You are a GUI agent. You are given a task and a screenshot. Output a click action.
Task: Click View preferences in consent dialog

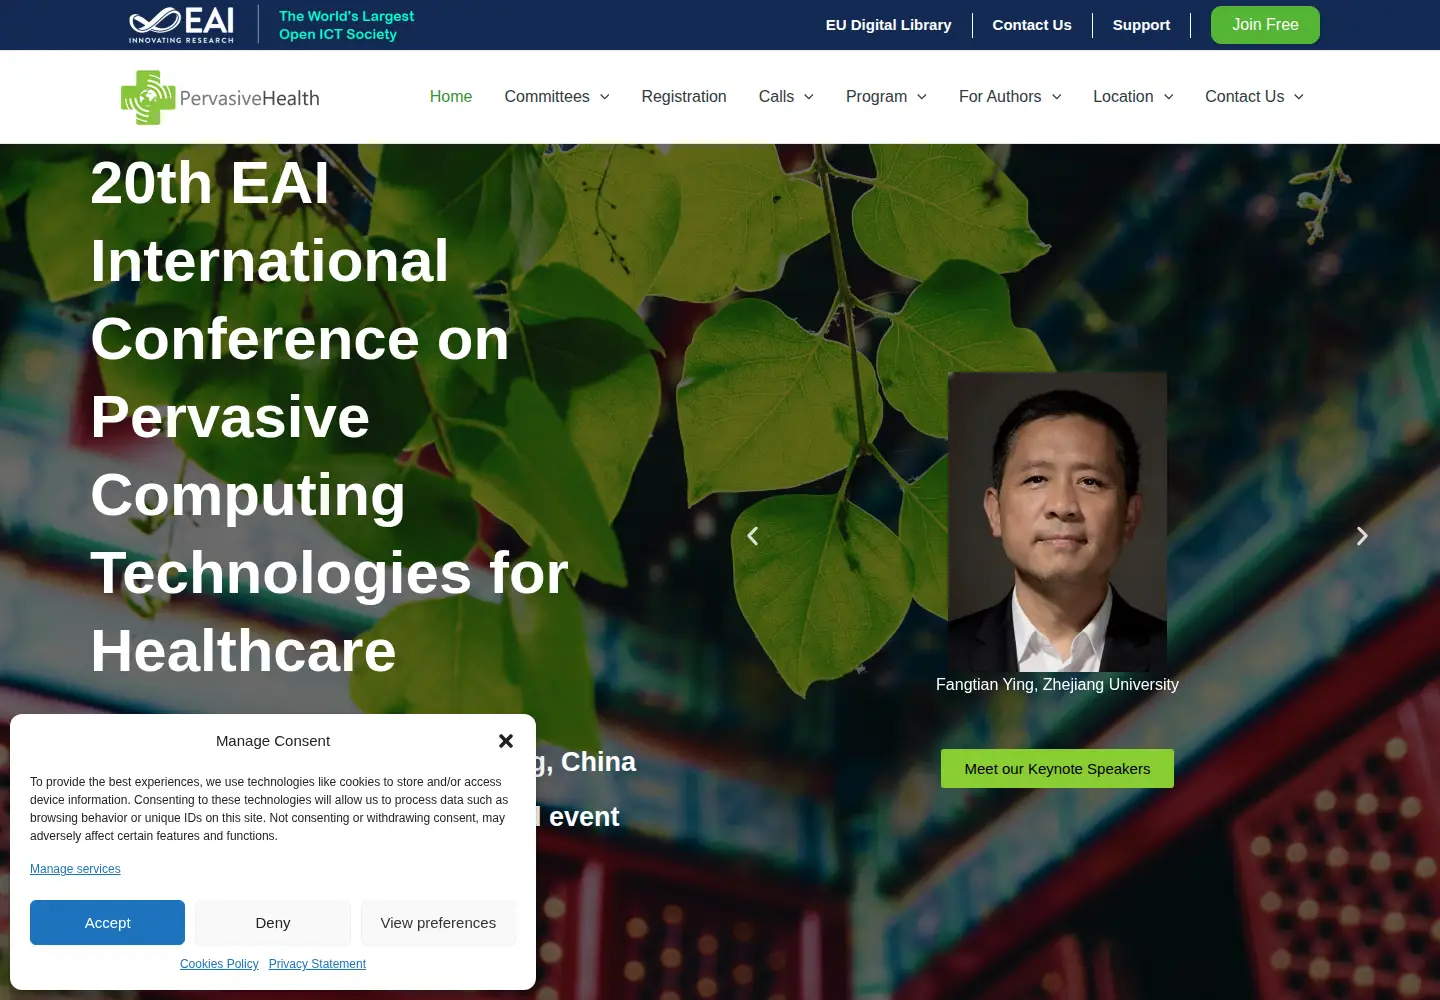click(438, 923)
